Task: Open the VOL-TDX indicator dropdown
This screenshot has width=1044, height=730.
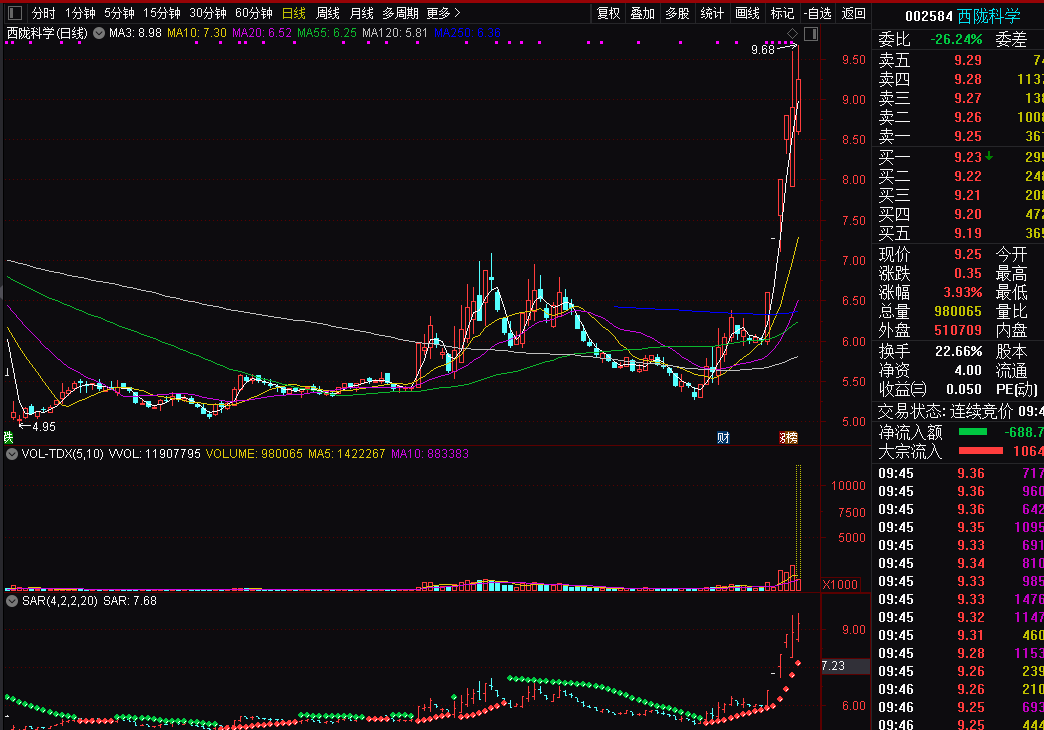Action: [10, 454]
